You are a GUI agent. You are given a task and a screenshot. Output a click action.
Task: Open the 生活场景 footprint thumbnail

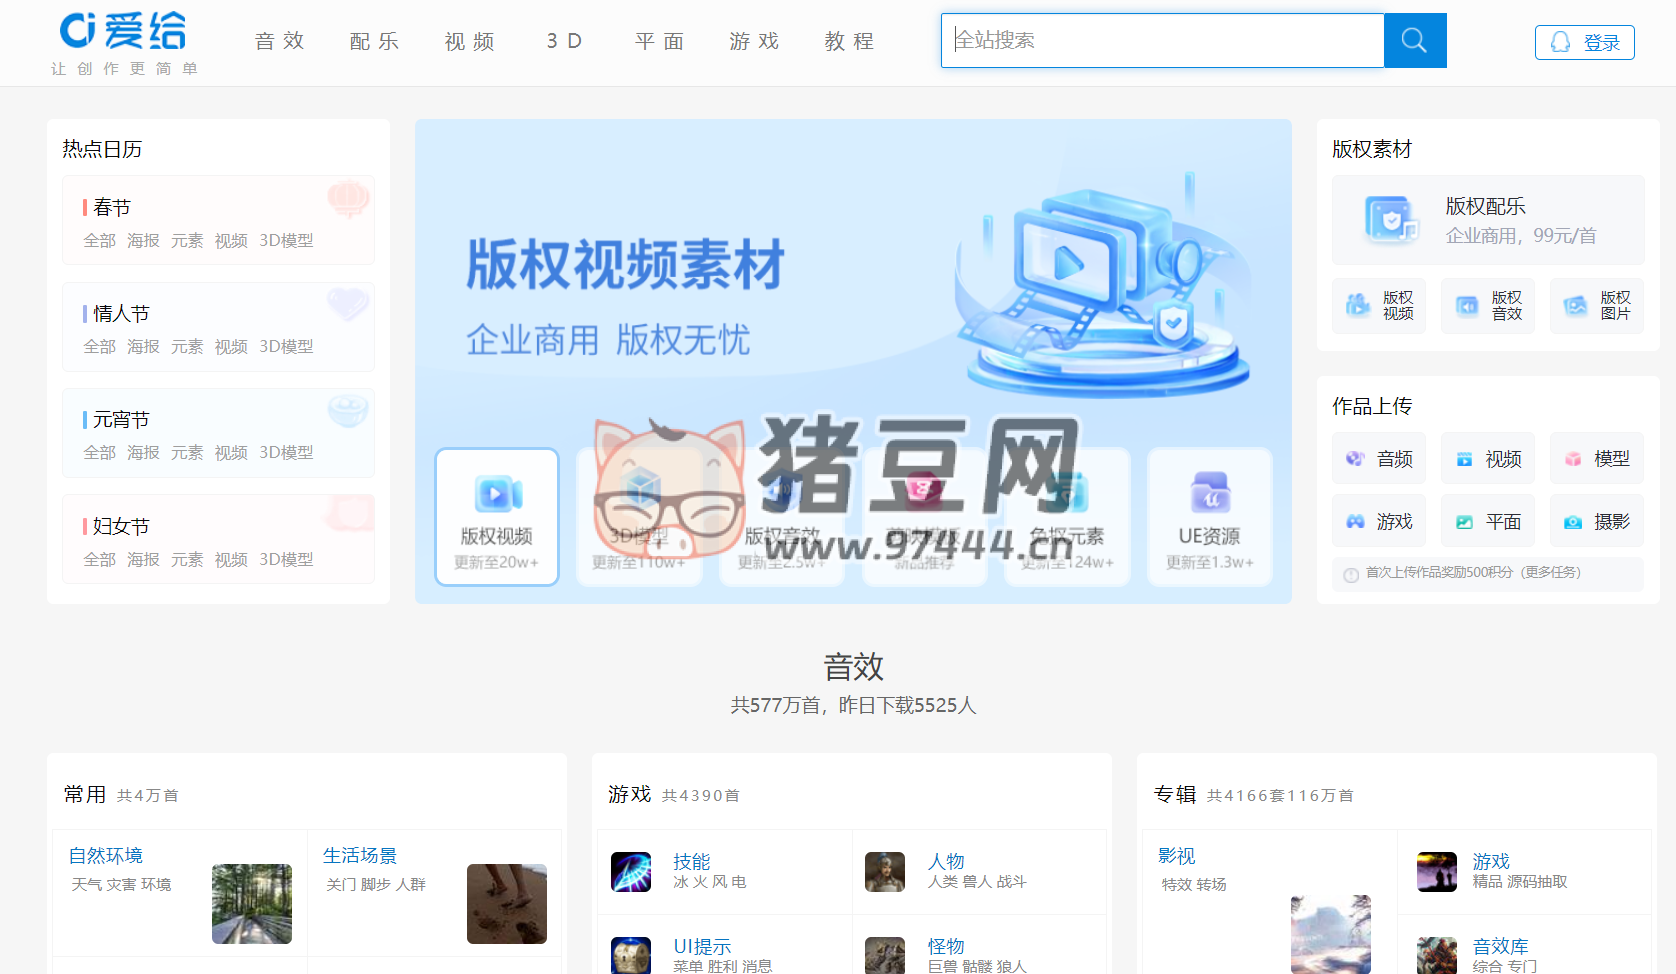pyautogui.click(x=507, y=903)
